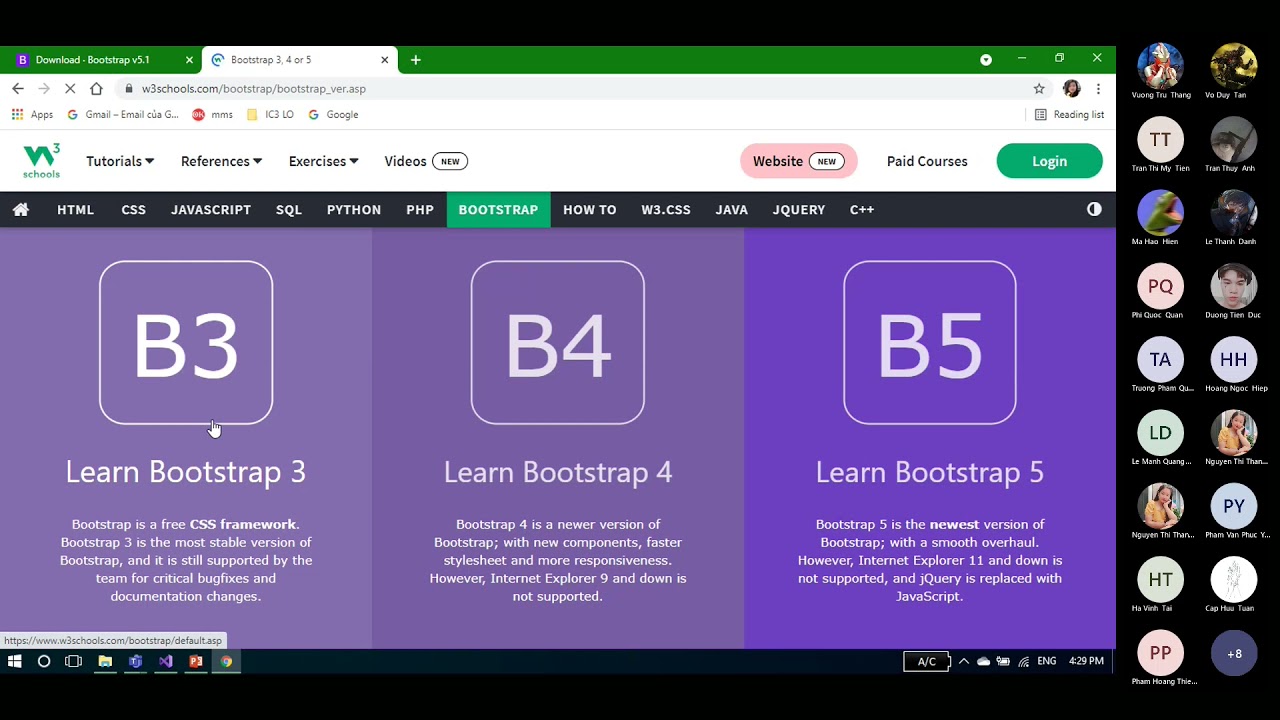
Task: Select the highlighted BOOTSTRAP nav item
Action: 498,210
